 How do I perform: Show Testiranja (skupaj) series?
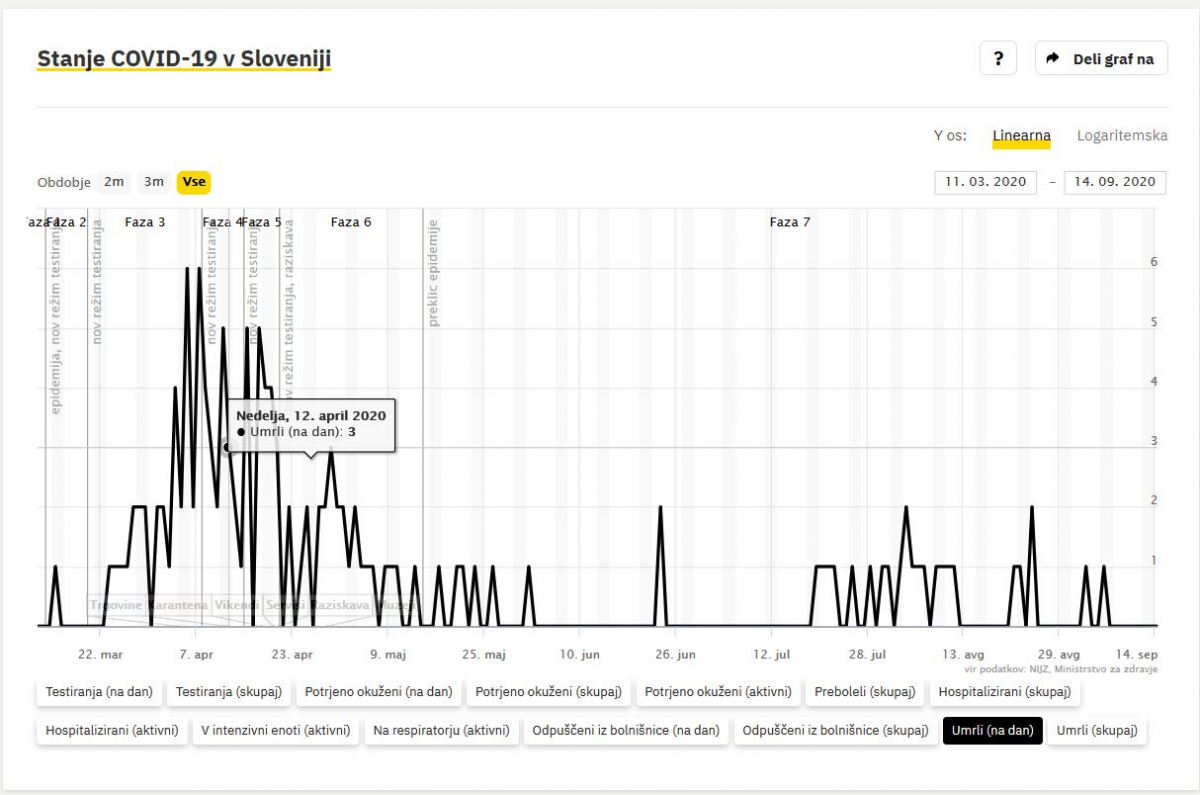point(229,691)
